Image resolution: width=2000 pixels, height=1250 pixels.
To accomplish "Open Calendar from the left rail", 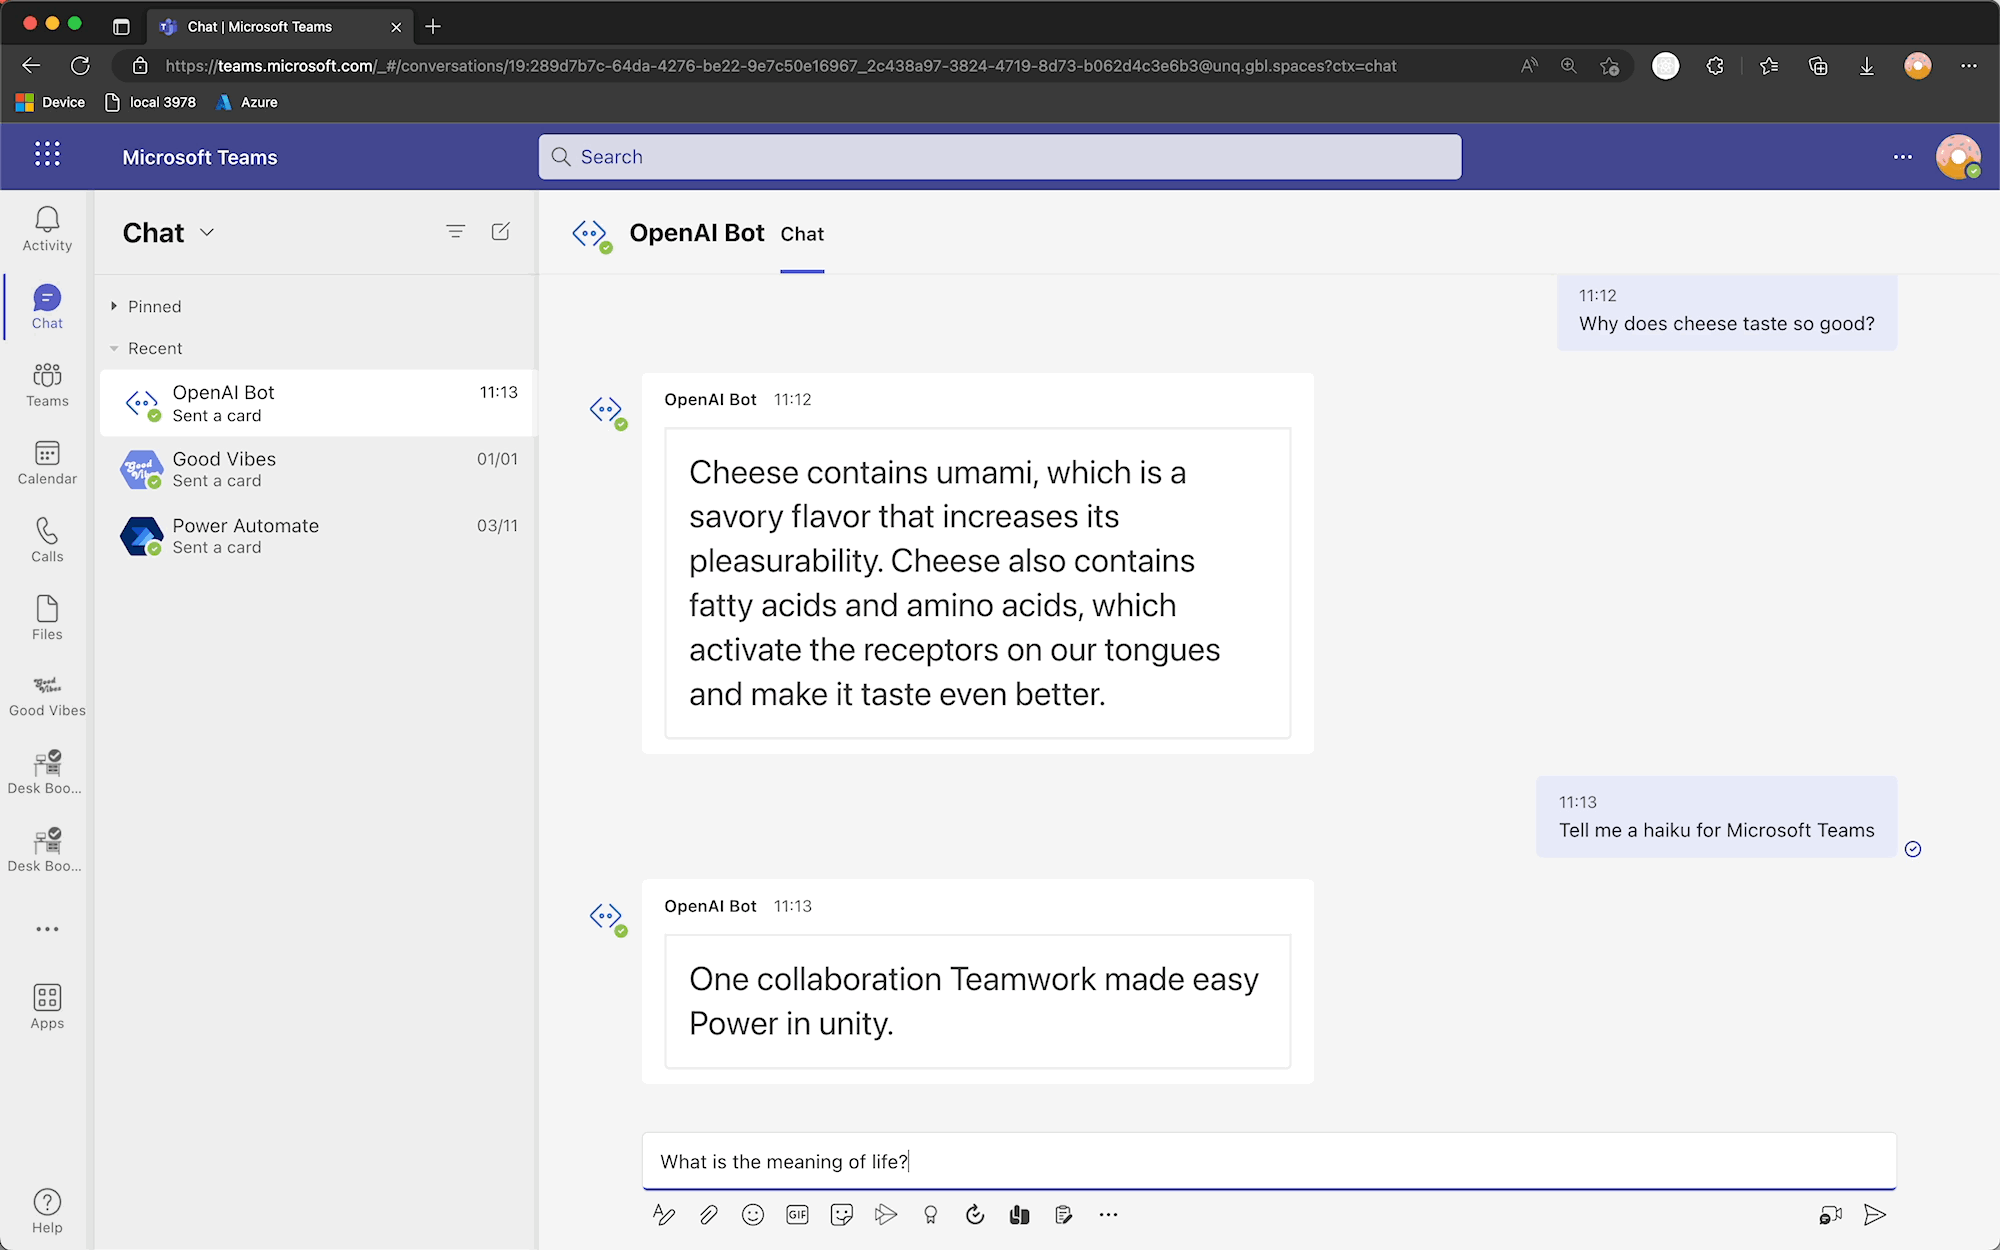I will 47,463.
